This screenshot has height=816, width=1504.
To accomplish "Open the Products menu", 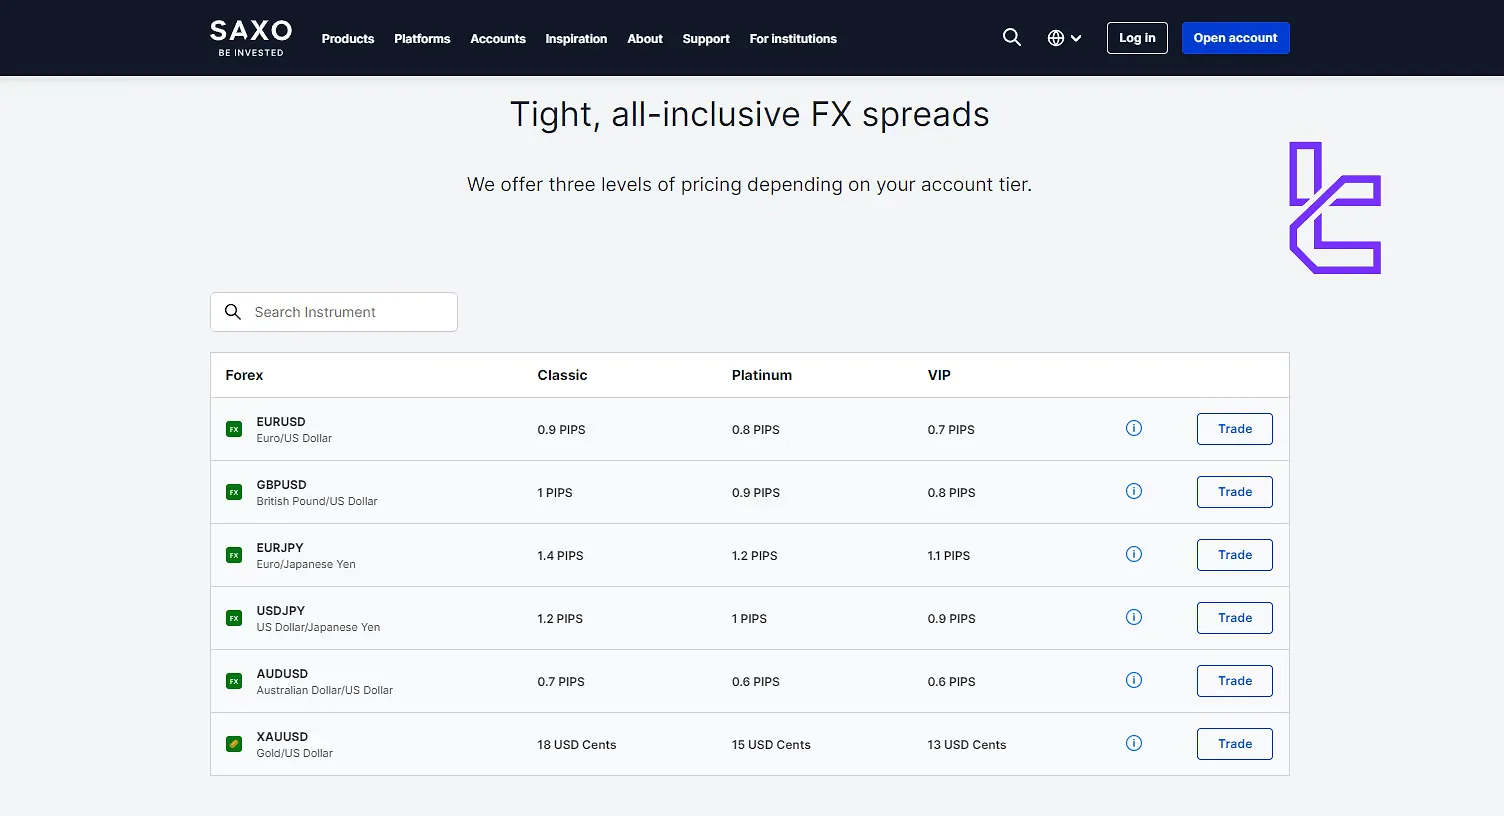I will (x=348, y=39).
